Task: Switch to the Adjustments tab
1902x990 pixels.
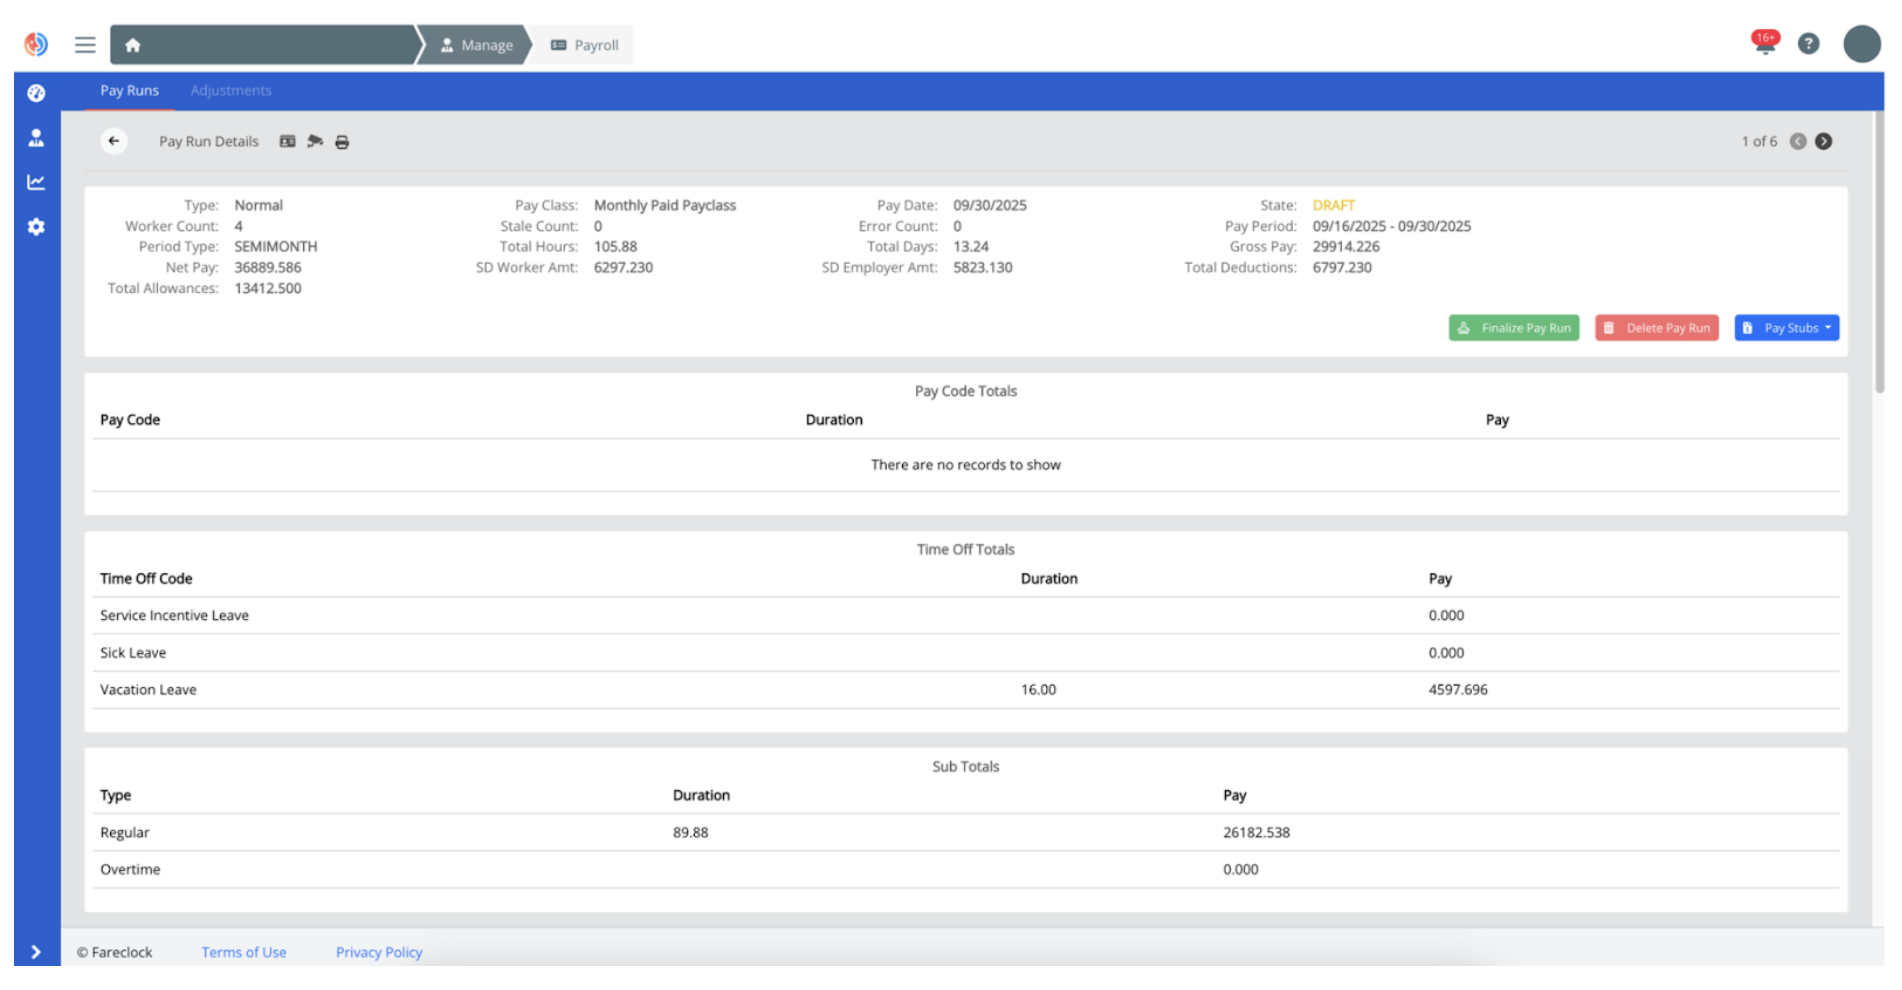Action: [231, 90]
